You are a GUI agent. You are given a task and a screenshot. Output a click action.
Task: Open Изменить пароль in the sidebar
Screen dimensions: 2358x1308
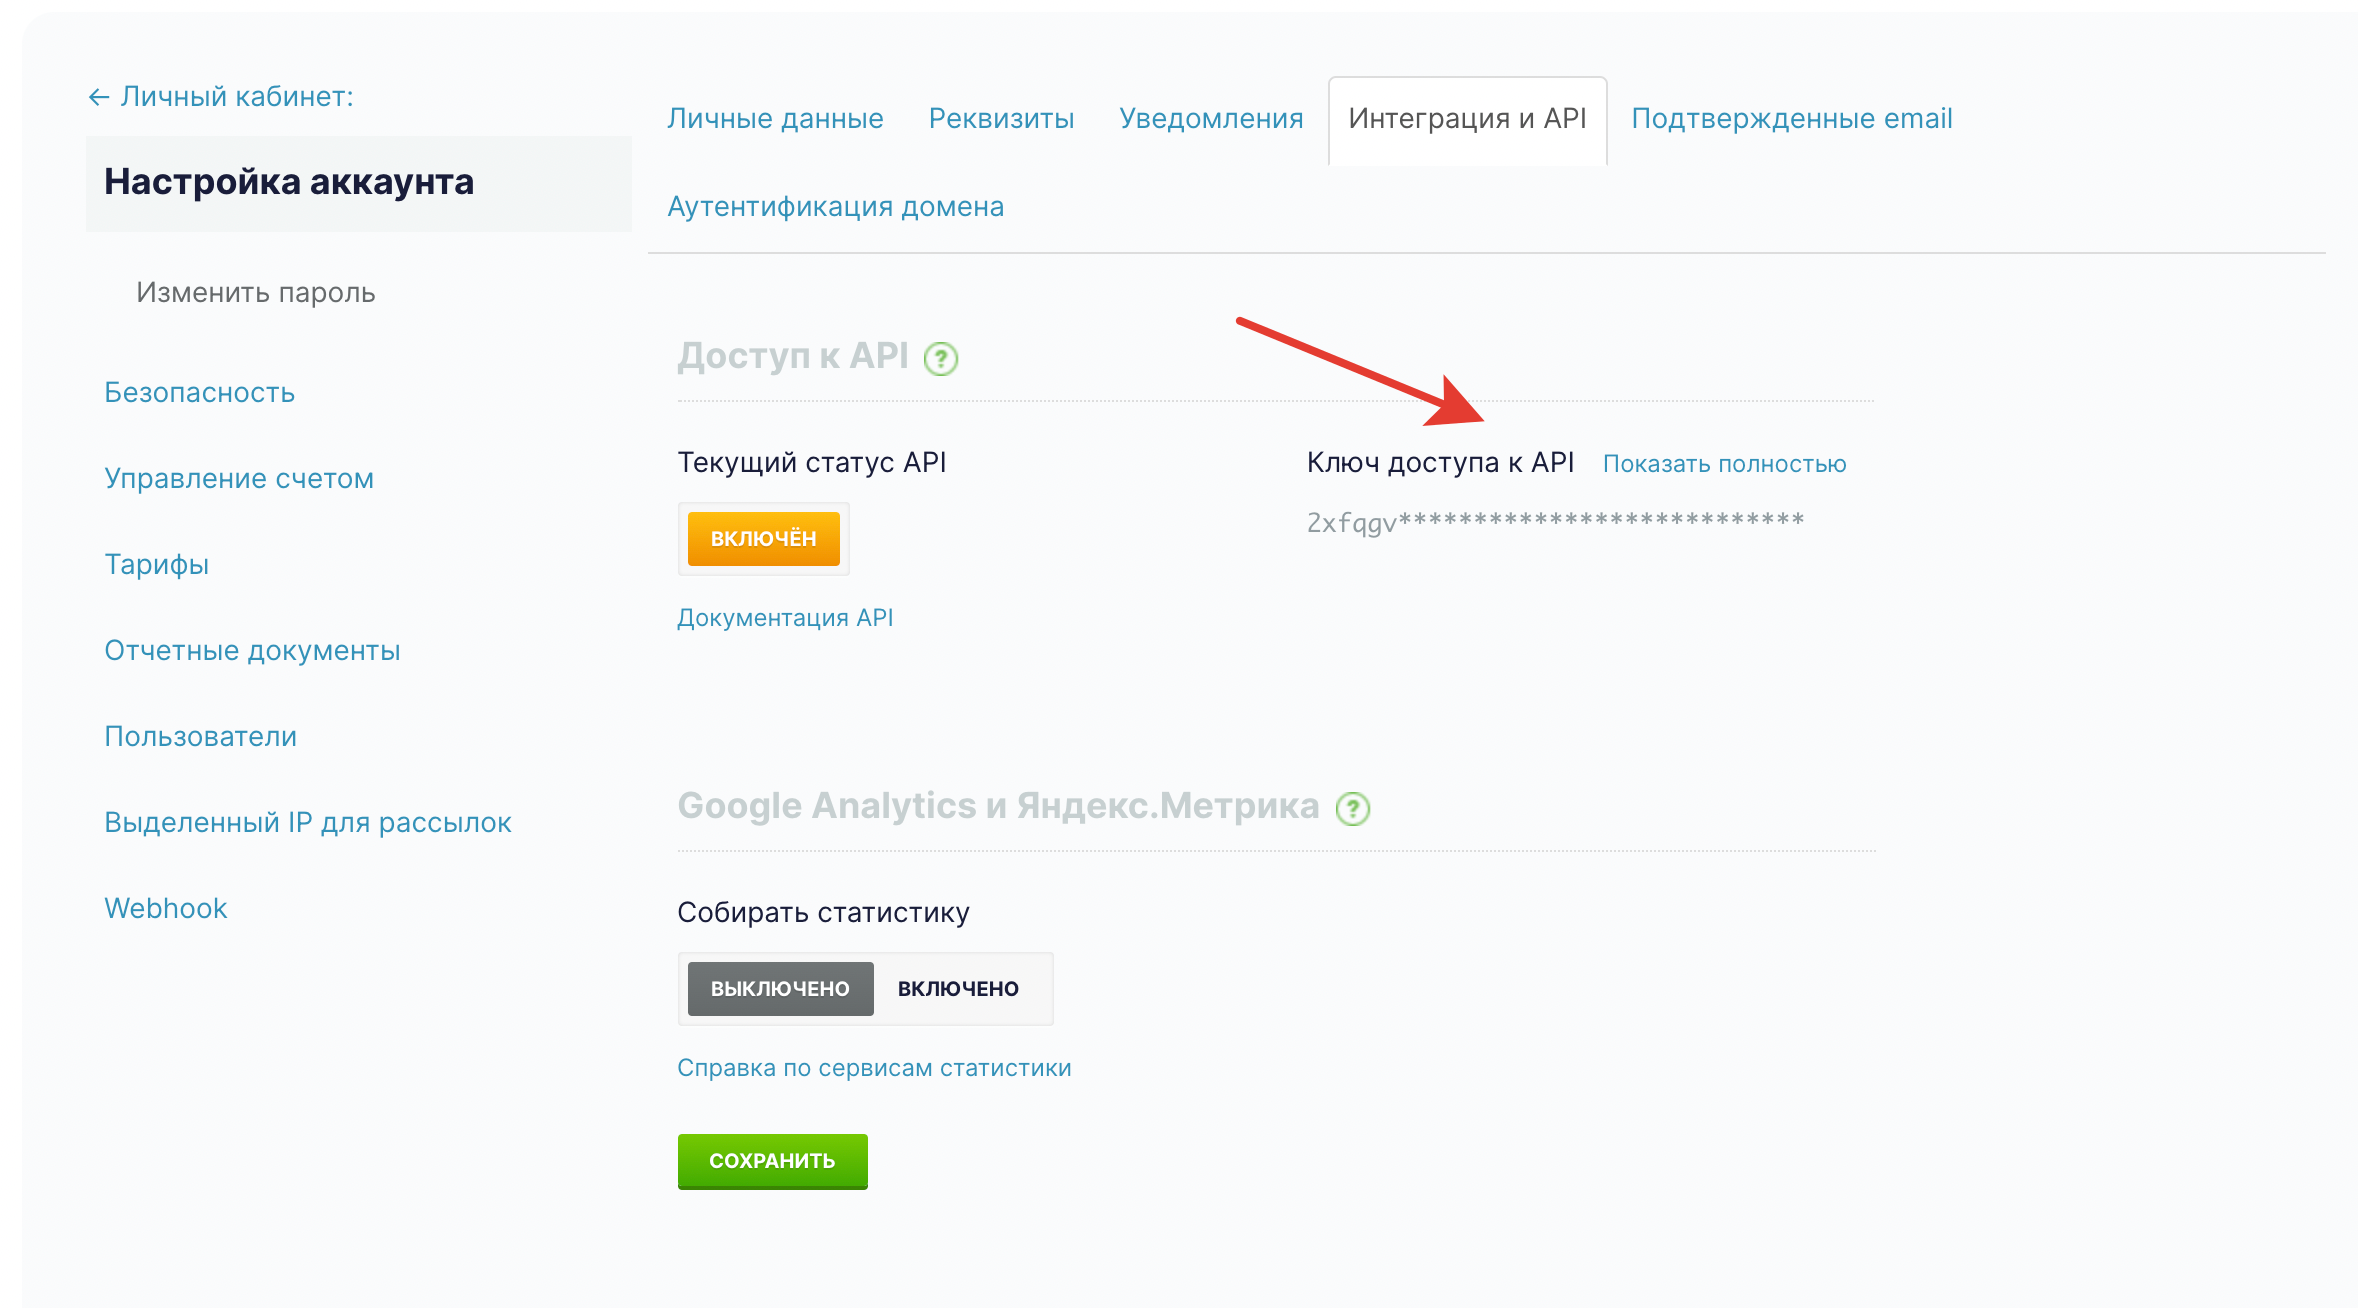pos(256,293)
